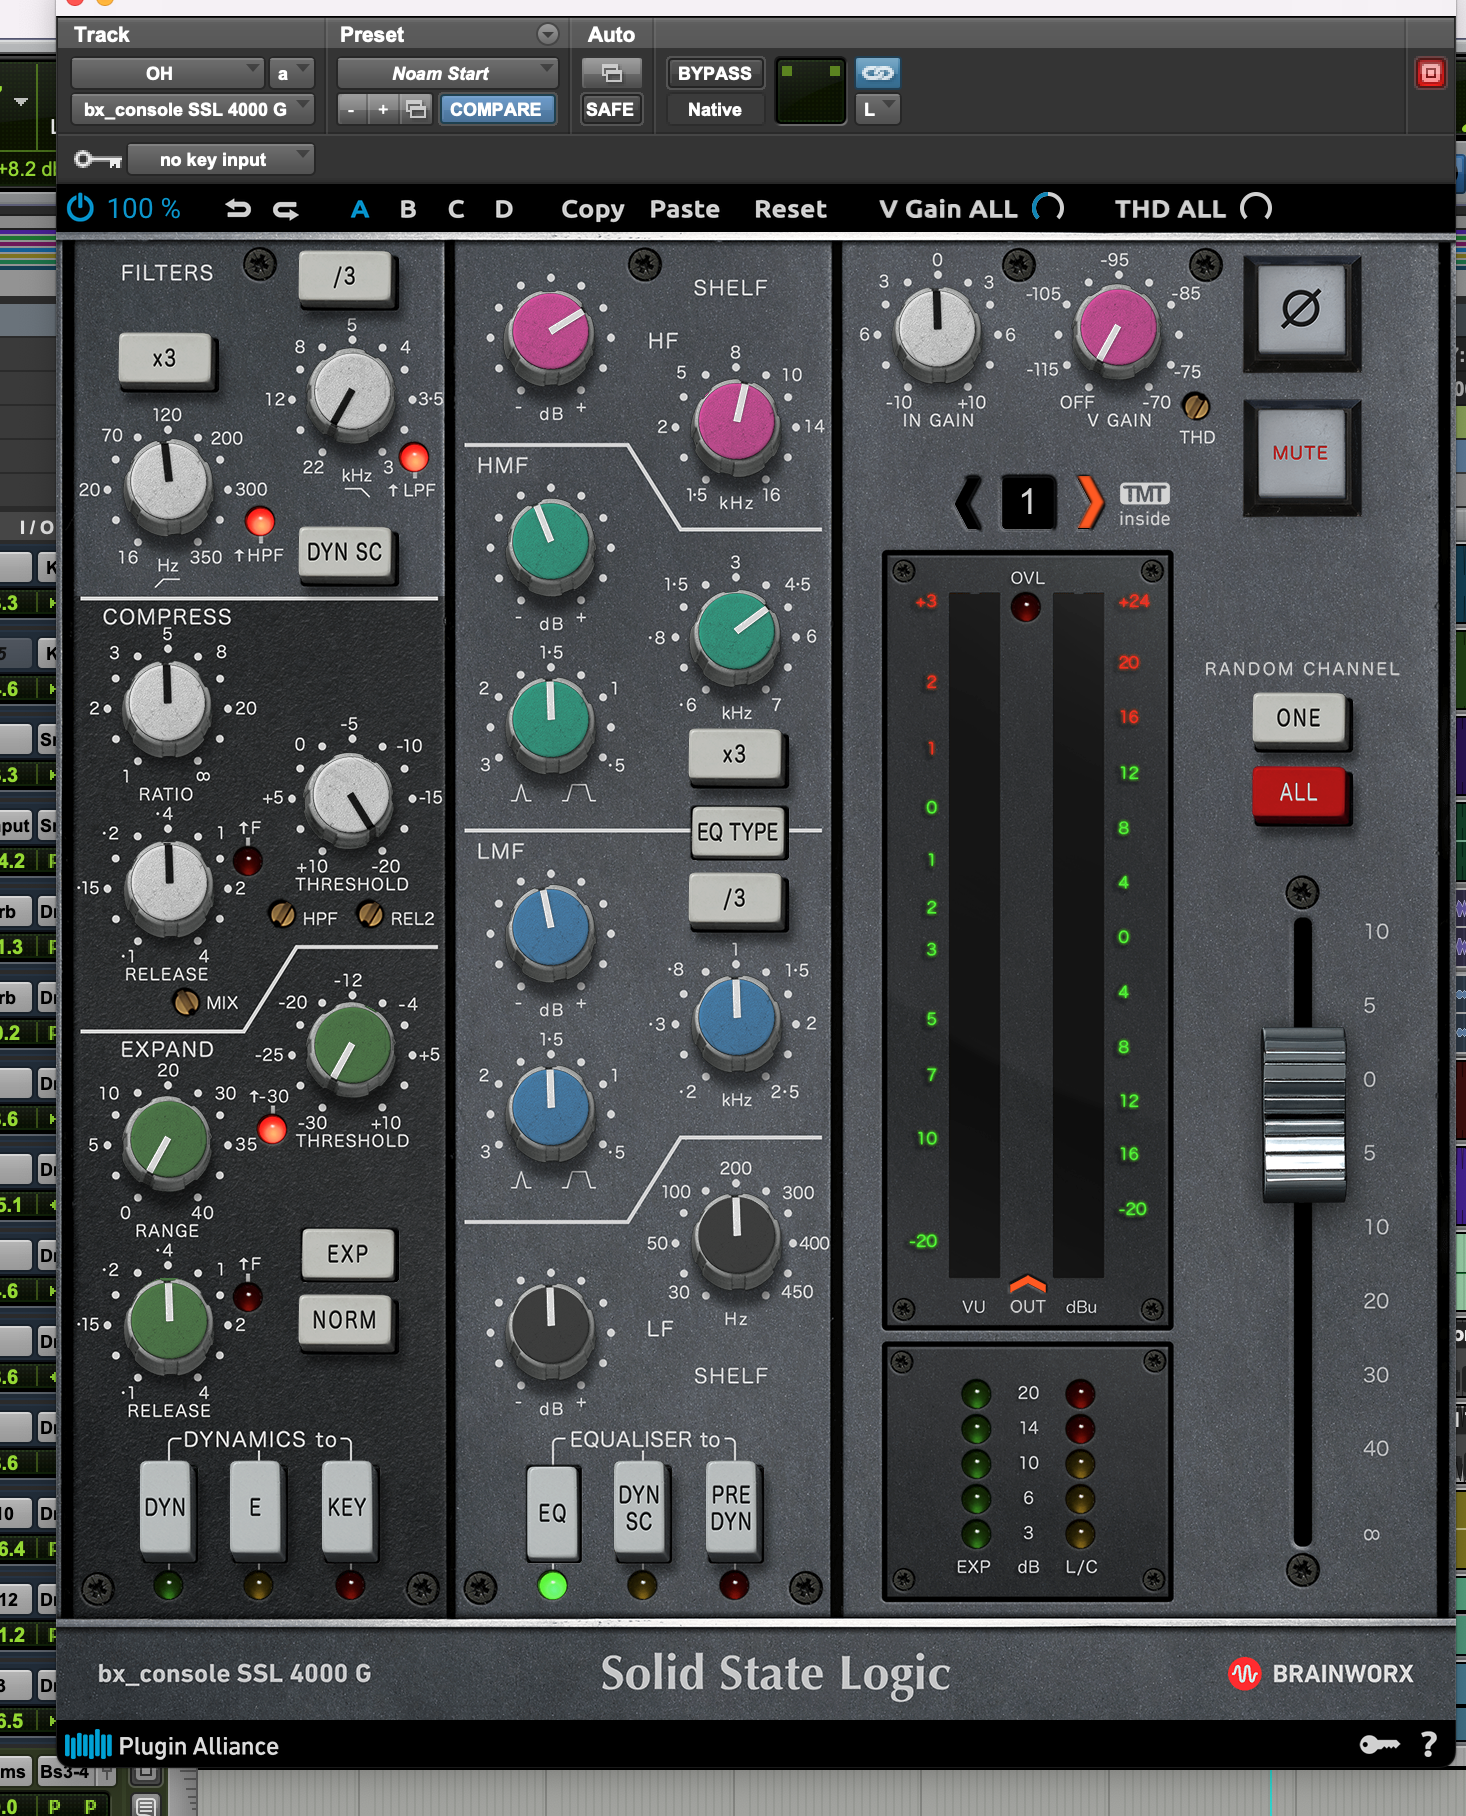Click the meter mode OUT selector arrow
The image size is (1466, 1816).
[1027, 1283]
